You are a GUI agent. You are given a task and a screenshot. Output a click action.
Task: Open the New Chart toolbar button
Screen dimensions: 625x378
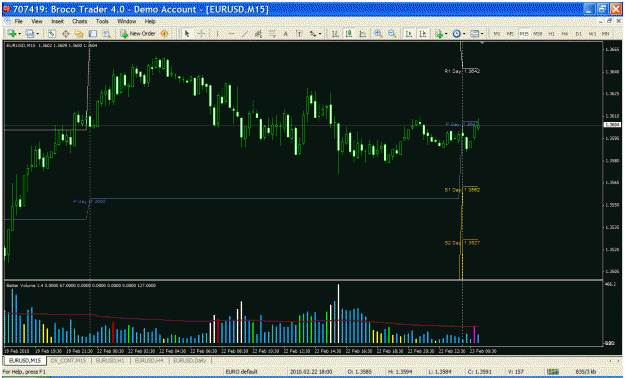pyautogui.click(x=12, y=34)
